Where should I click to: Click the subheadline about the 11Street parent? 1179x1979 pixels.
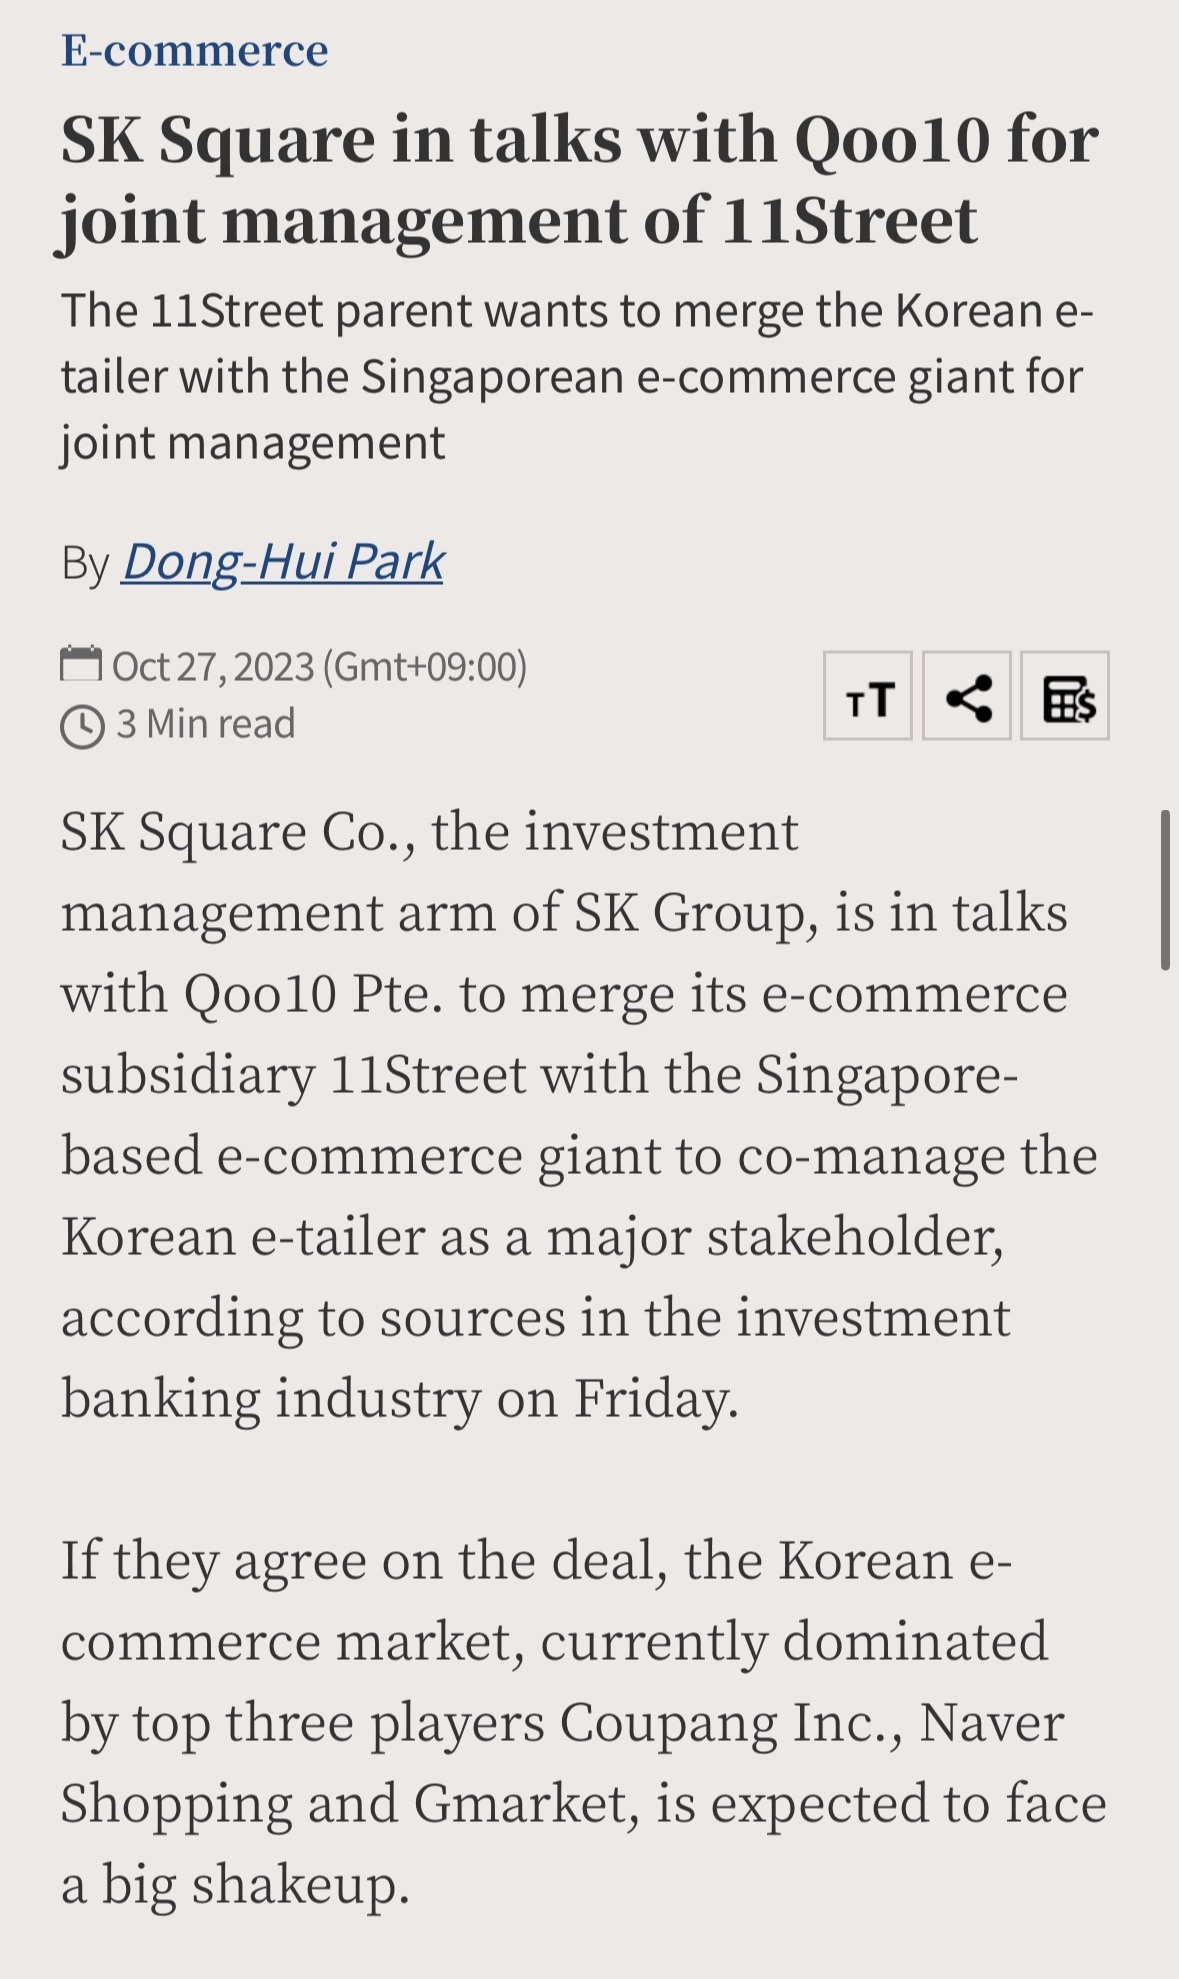point(577,377)
